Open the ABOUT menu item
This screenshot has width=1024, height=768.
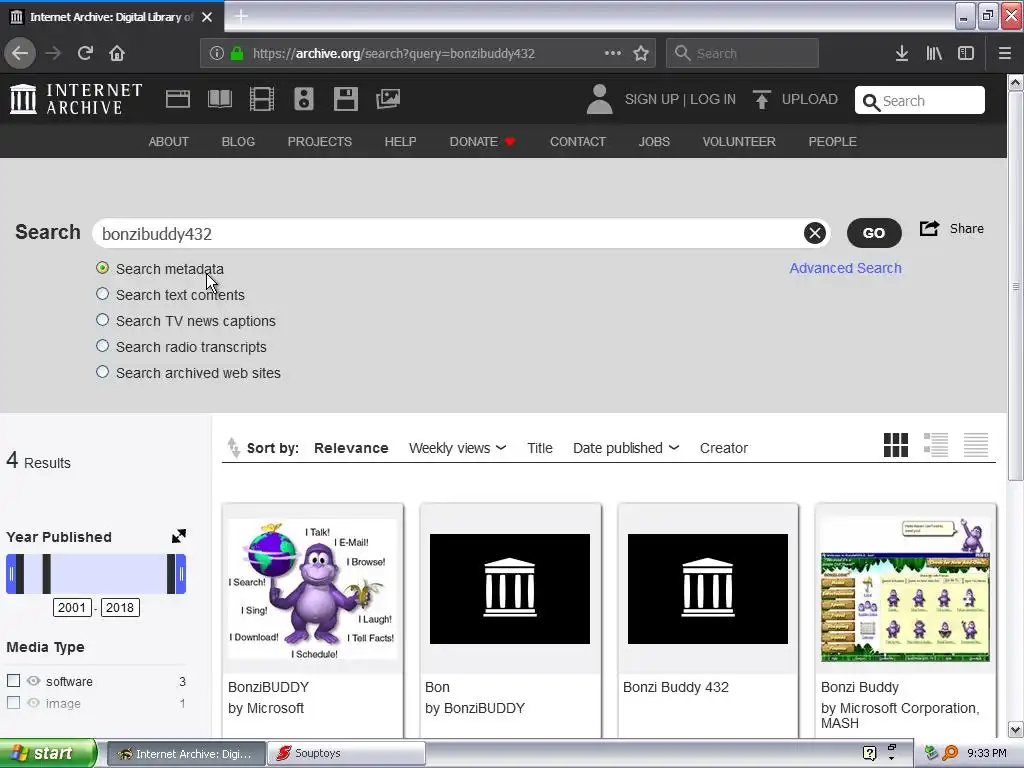coord(168,142)
